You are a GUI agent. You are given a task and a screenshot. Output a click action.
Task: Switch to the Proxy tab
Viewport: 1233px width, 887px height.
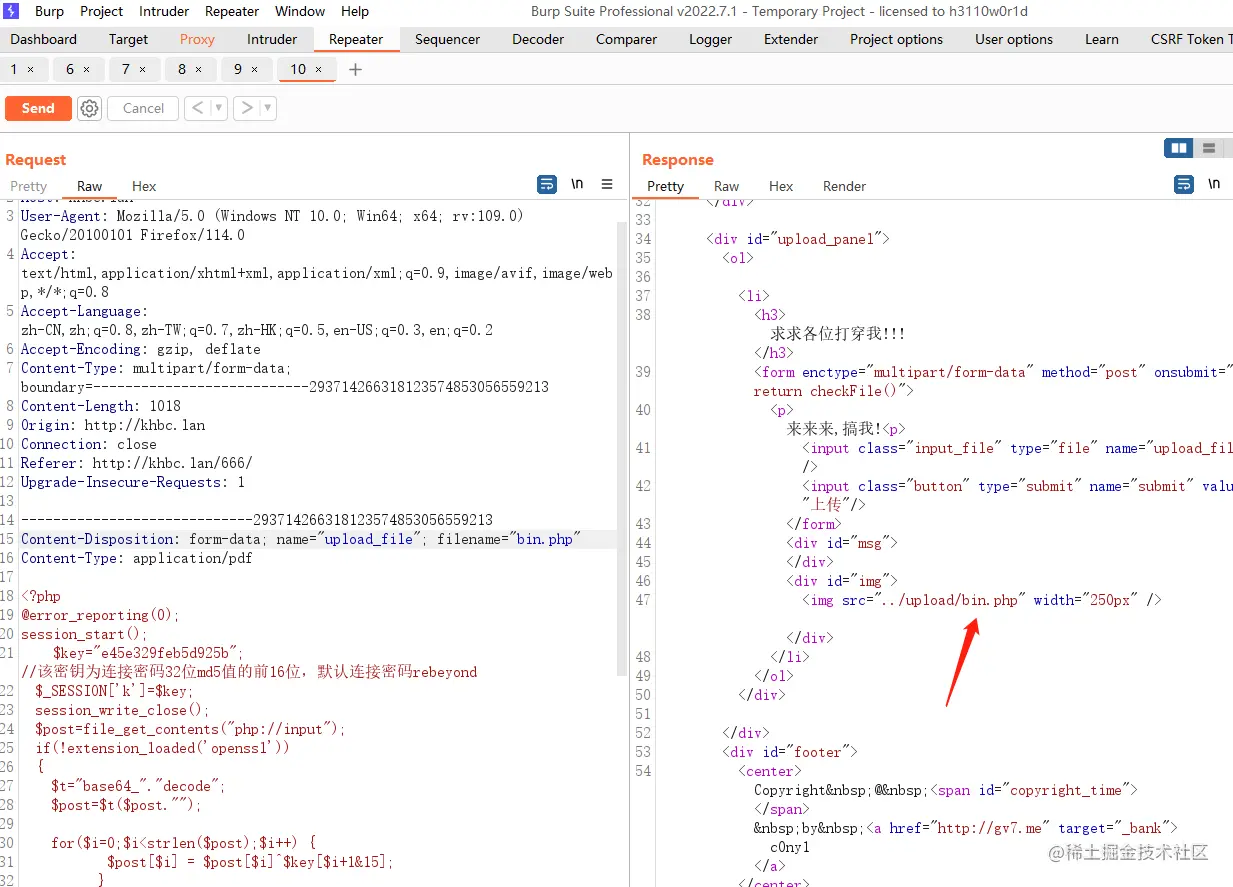[x=197, y=39]
